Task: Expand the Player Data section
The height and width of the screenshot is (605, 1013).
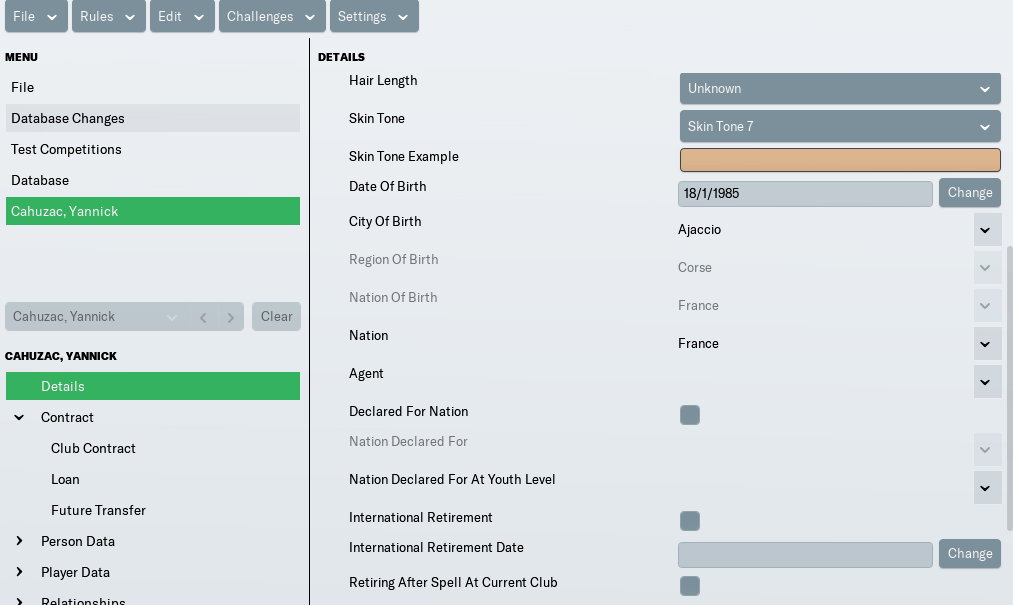Action: (19, 572)
